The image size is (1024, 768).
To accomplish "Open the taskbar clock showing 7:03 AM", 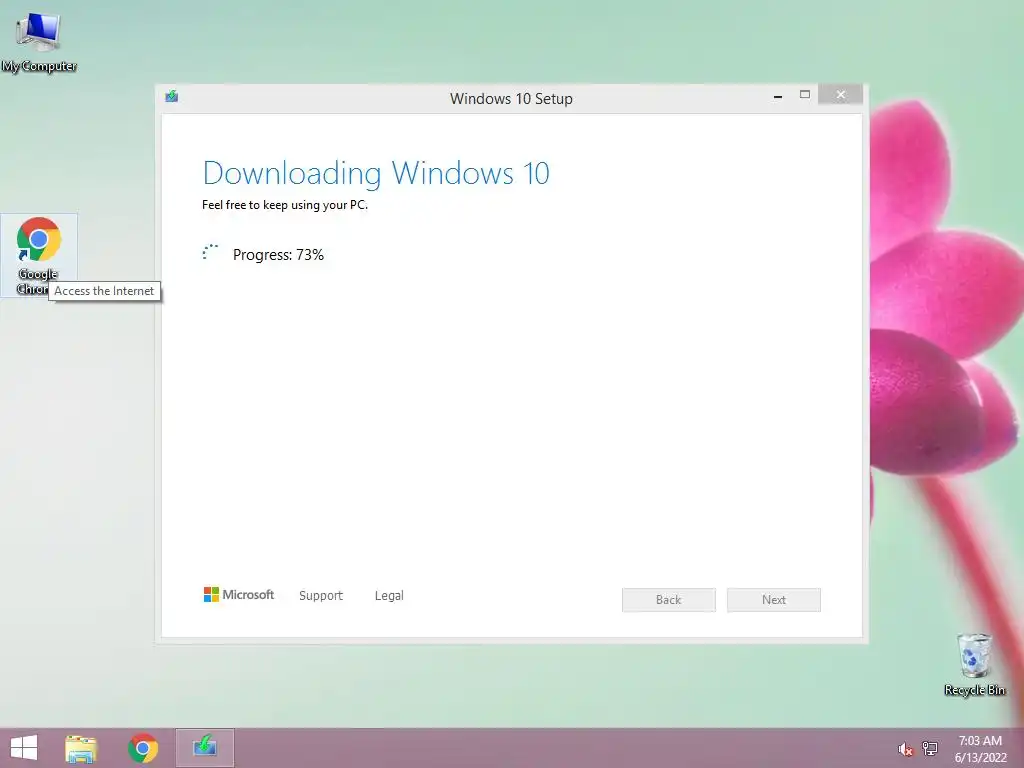I will click(980, 749).
